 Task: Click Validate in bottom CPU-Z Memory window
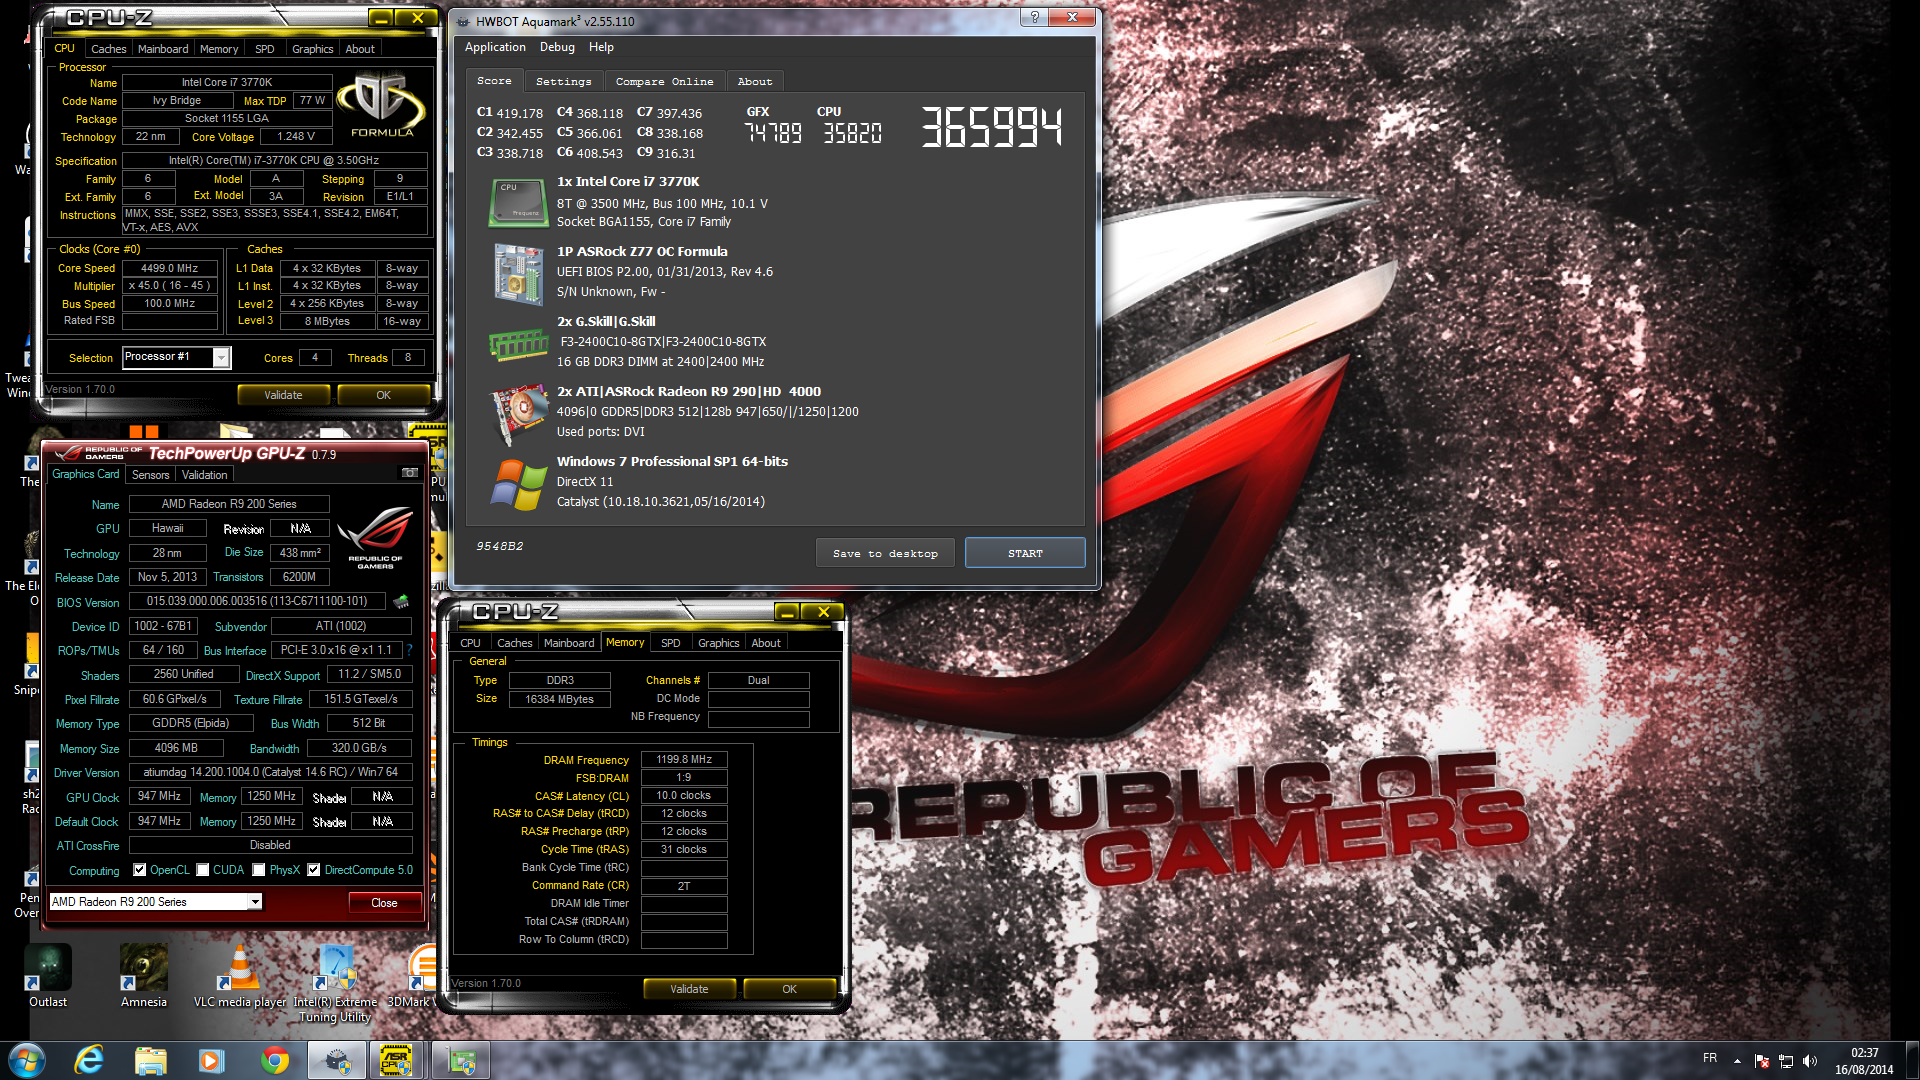pos(689,989)
